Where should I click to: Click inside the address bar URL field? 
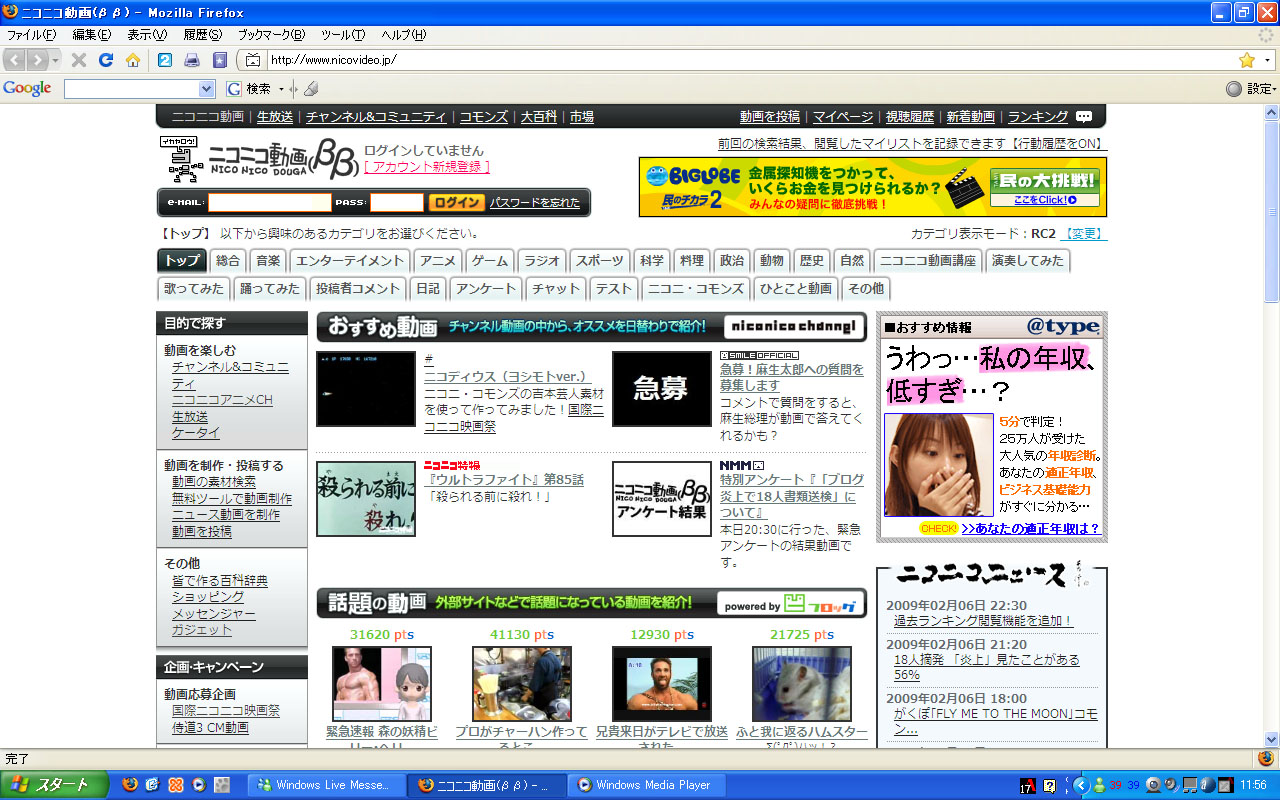(750, 60)
